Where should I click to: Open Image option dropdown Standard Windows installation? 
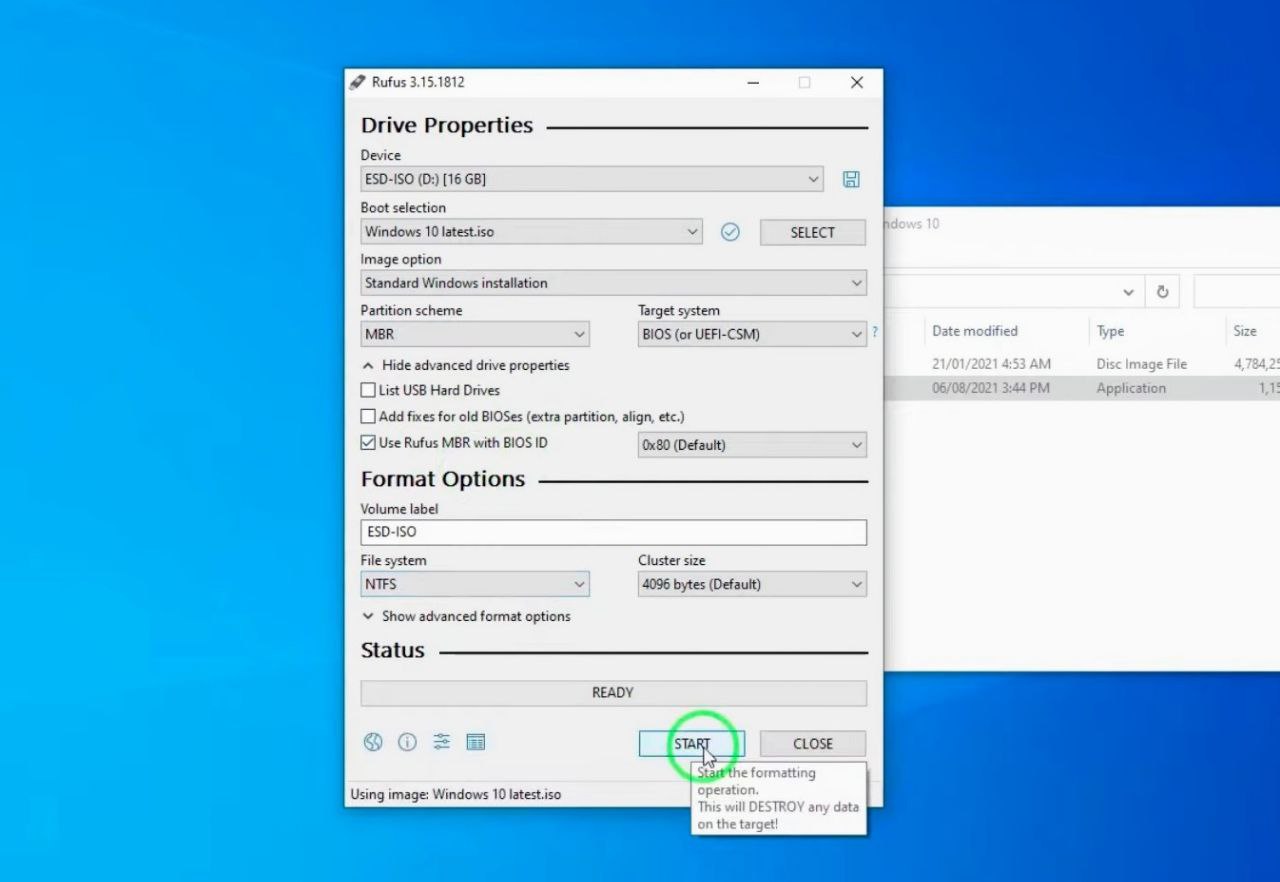pyautogui.click(x=613, y=283)
